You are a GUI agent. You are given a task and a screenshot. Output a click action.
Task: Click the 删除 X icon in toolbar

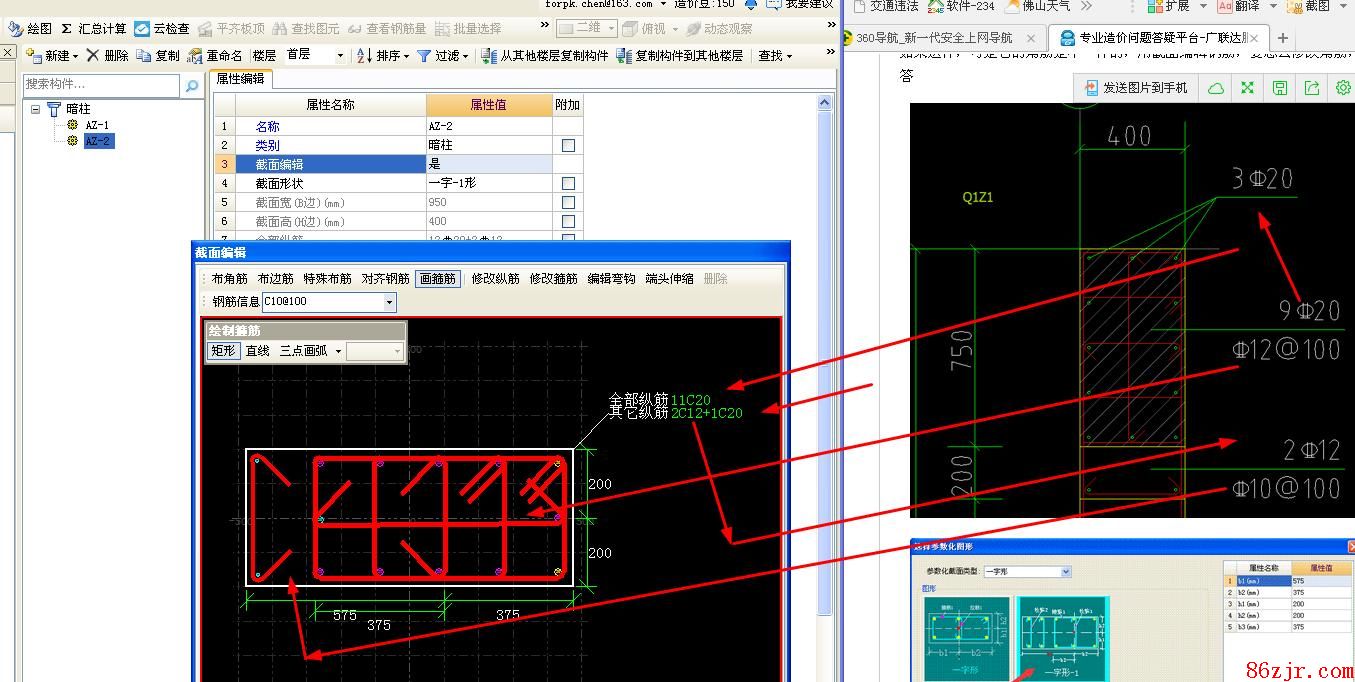pos(93,56)
